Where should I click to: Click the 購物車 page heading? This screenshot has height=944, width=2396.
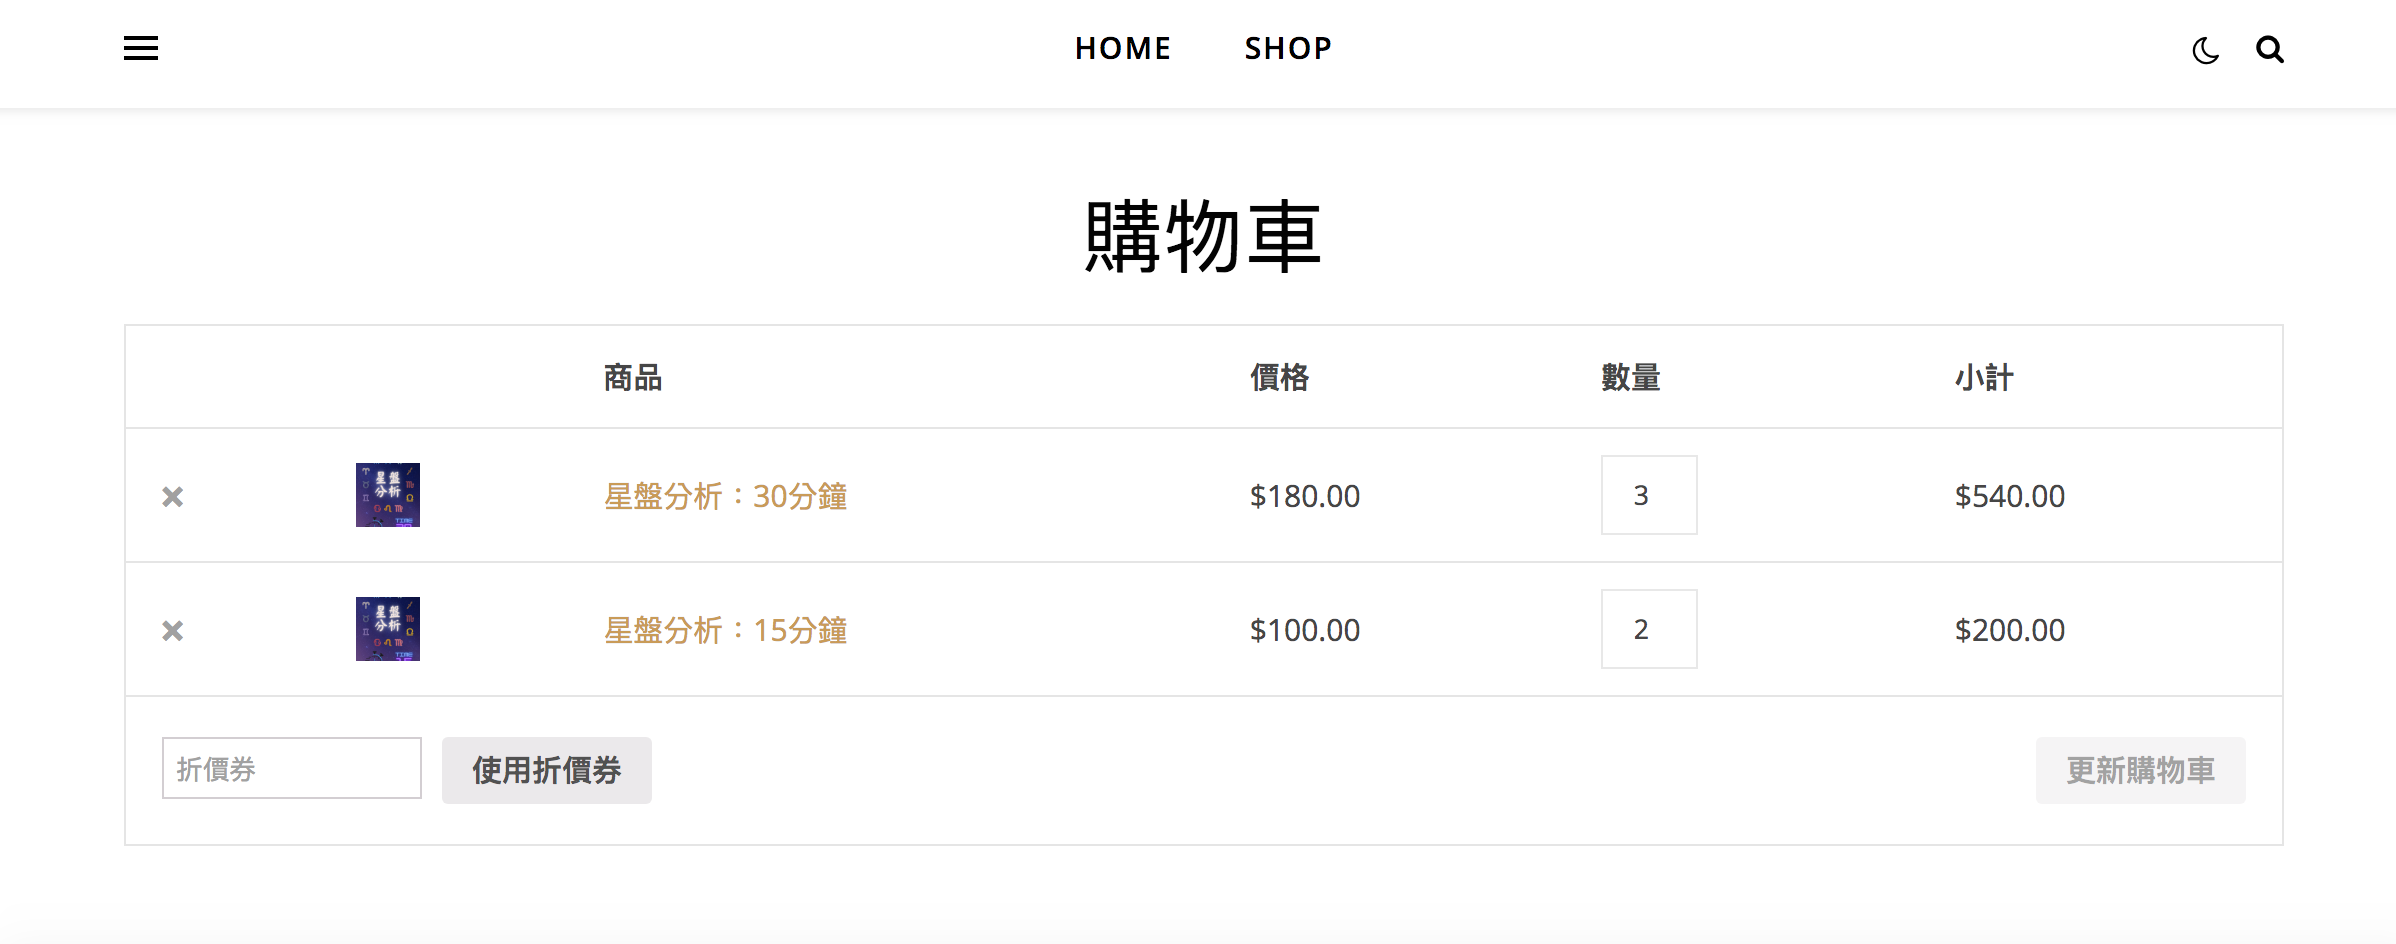coord(1203,236)
